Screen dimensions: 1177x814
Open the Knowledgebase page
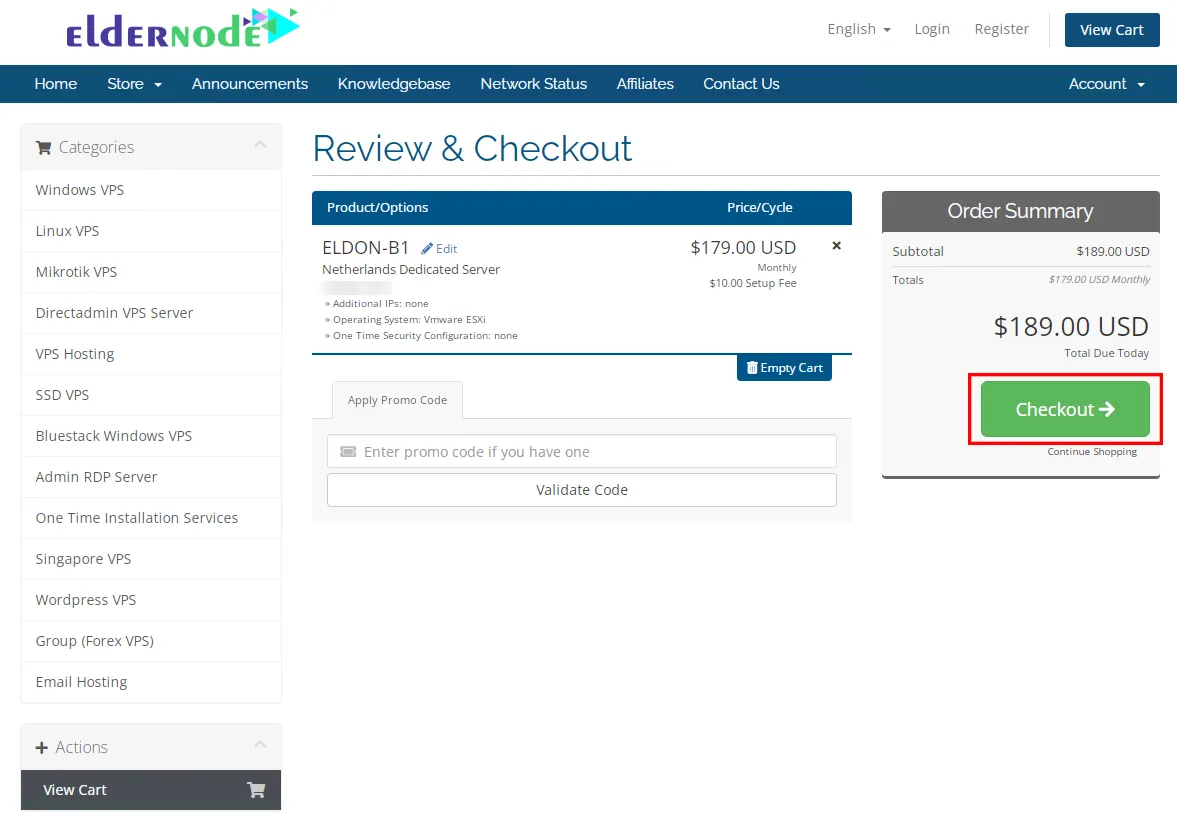[x=394, y=84]
